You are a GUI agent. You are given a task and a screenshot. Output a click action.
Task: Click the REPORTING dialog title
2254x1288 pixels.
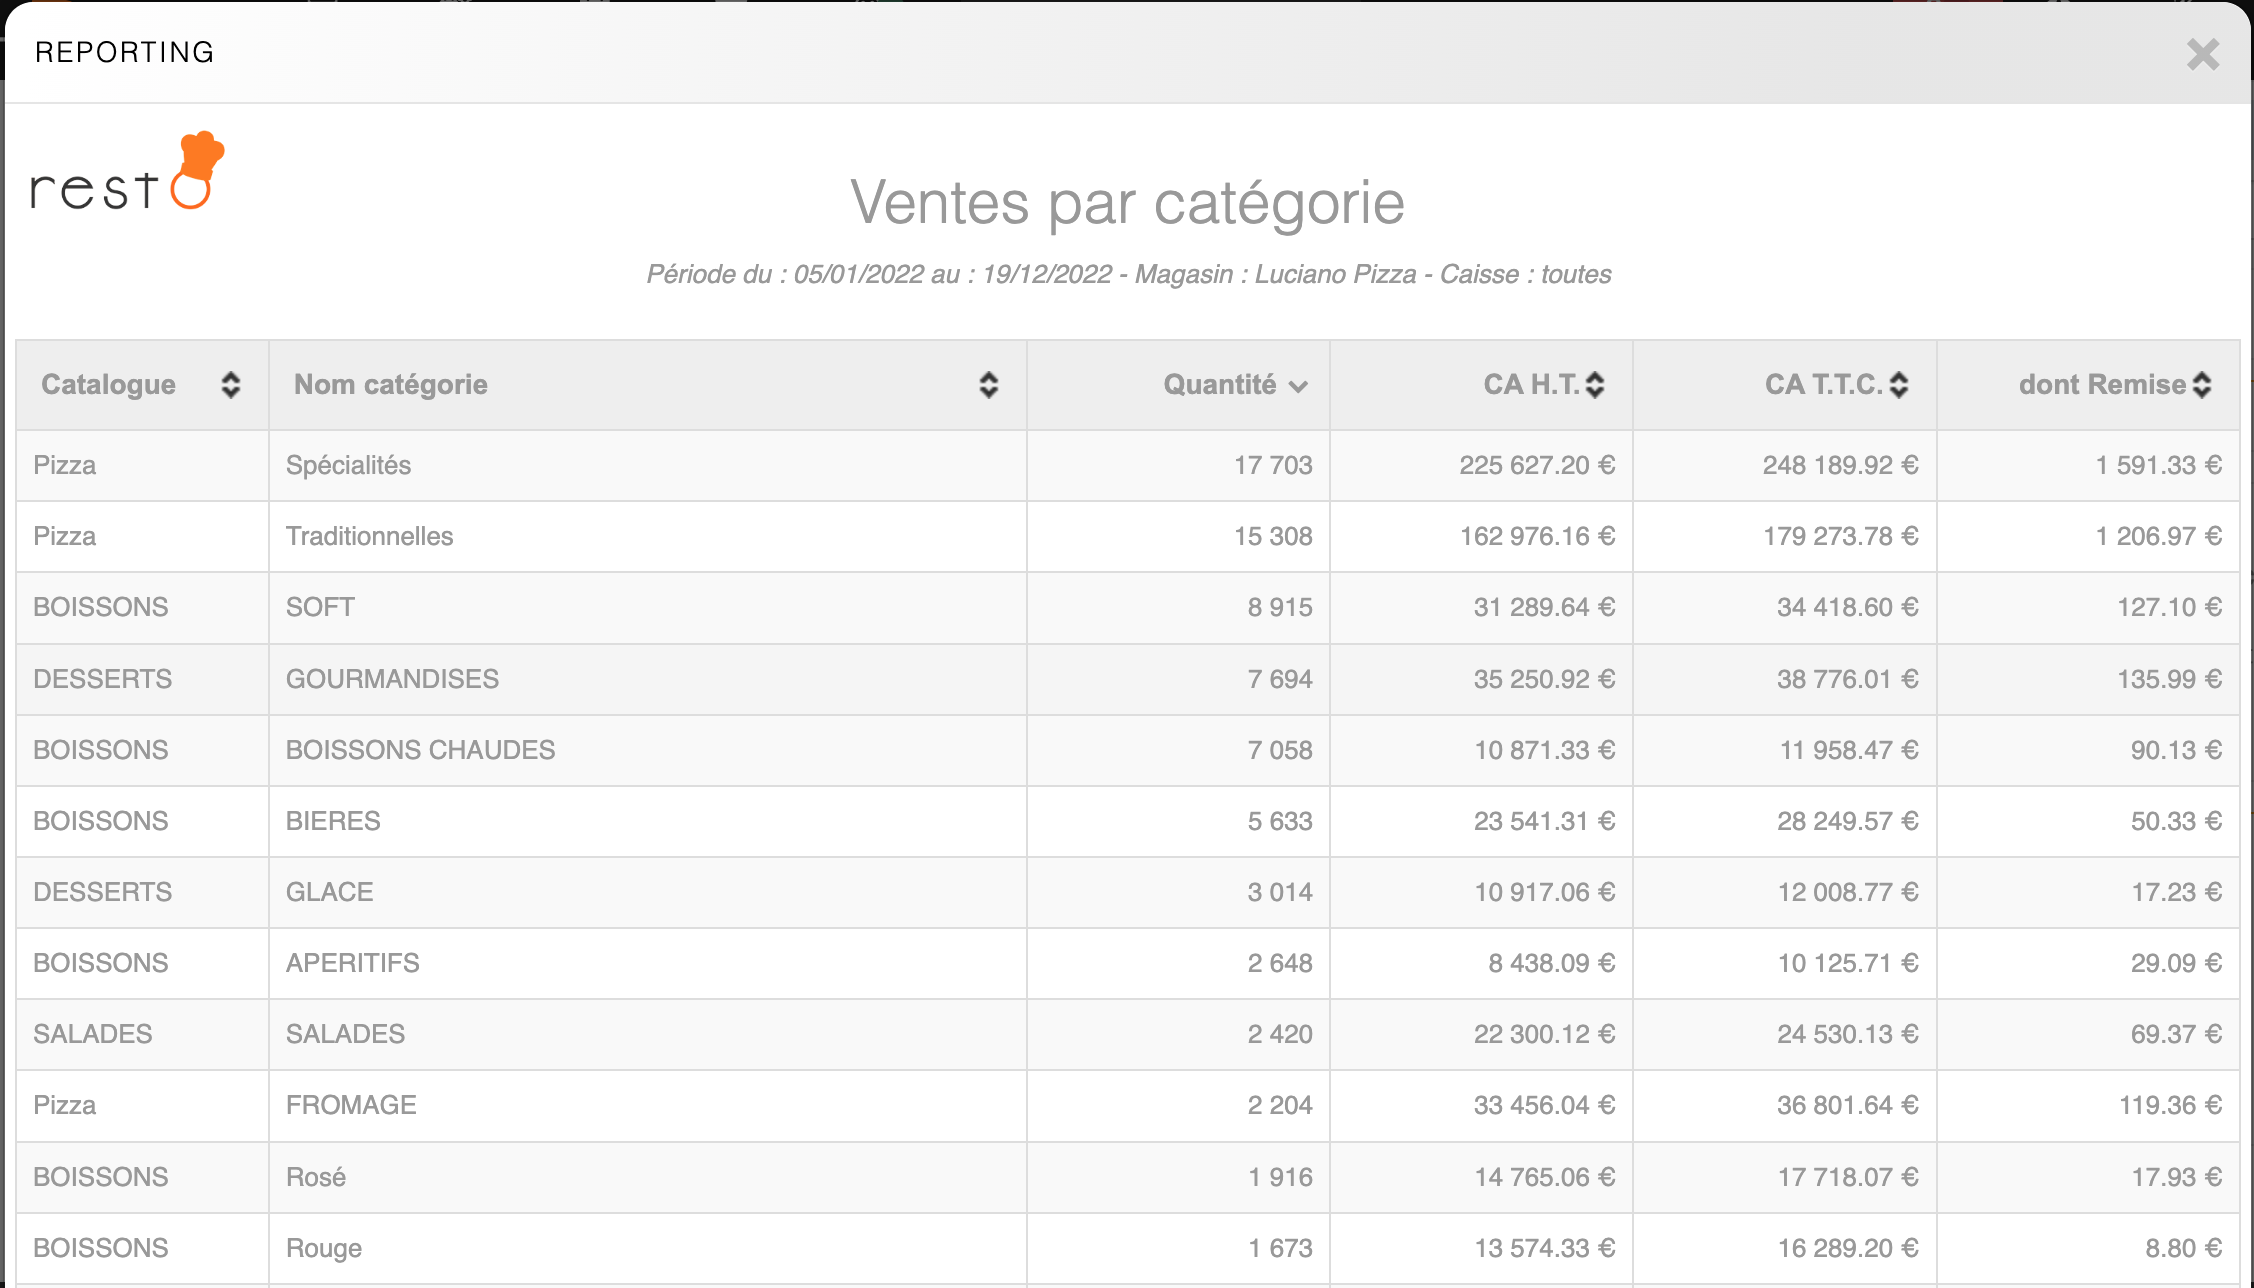125,53
